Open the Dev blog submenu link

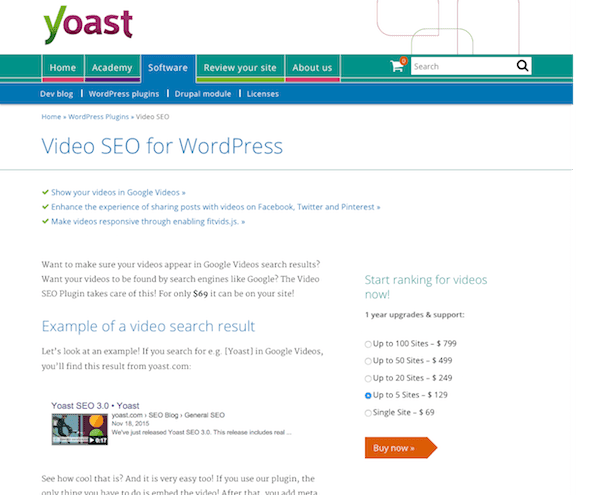(56, 94)
